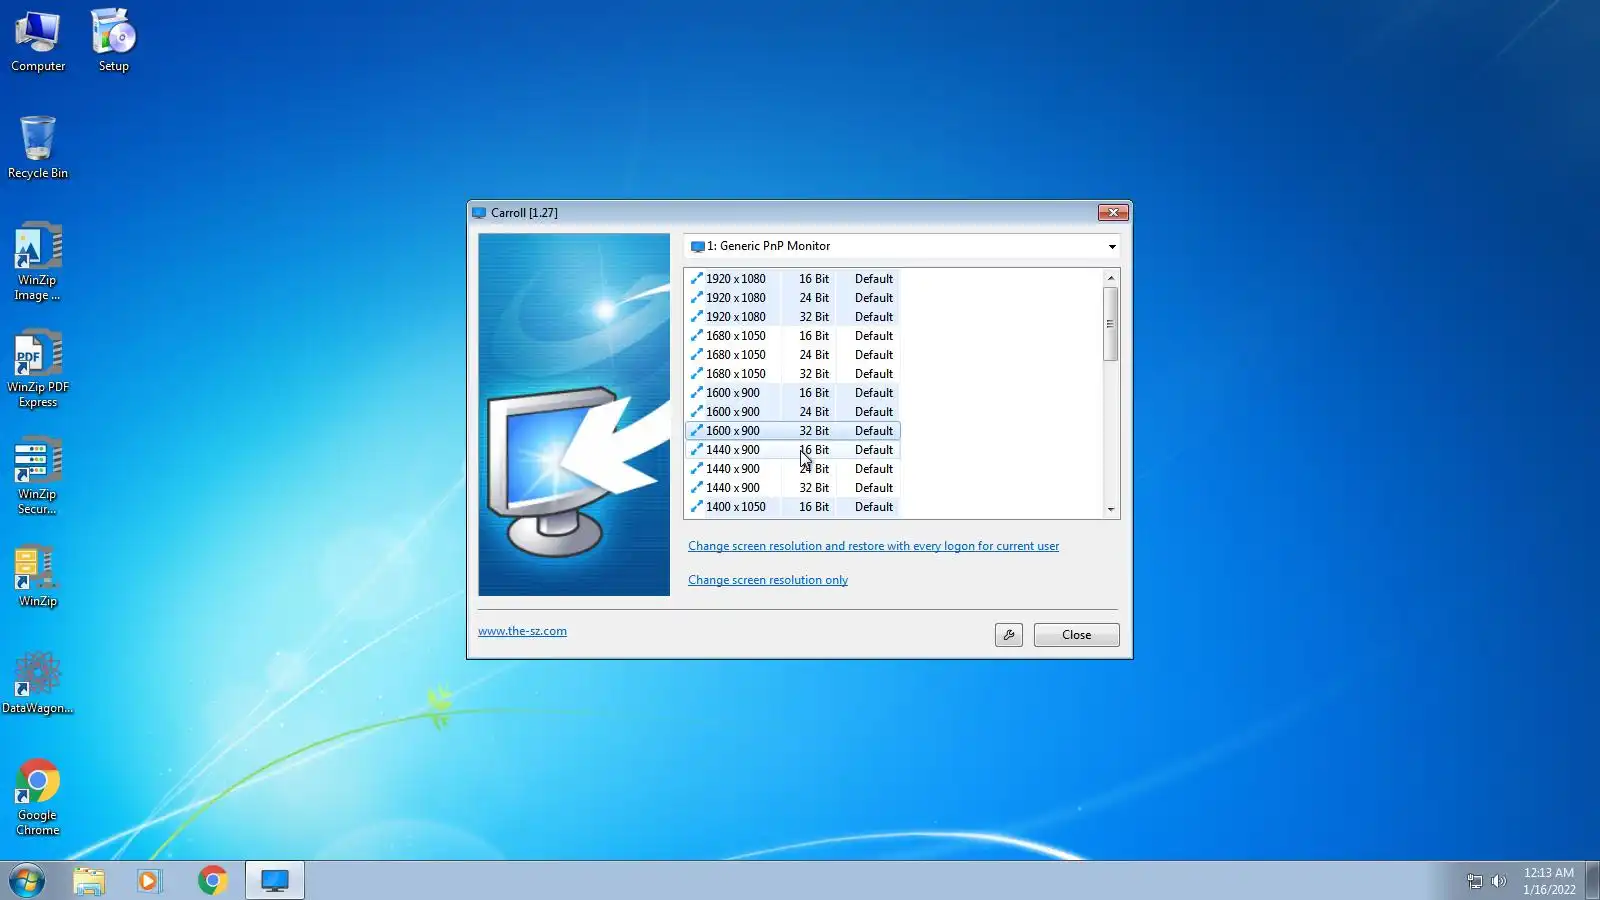Click Change screen resolution only link
The width and height of the screenshot is (1600, 900).
coord(768,580)
